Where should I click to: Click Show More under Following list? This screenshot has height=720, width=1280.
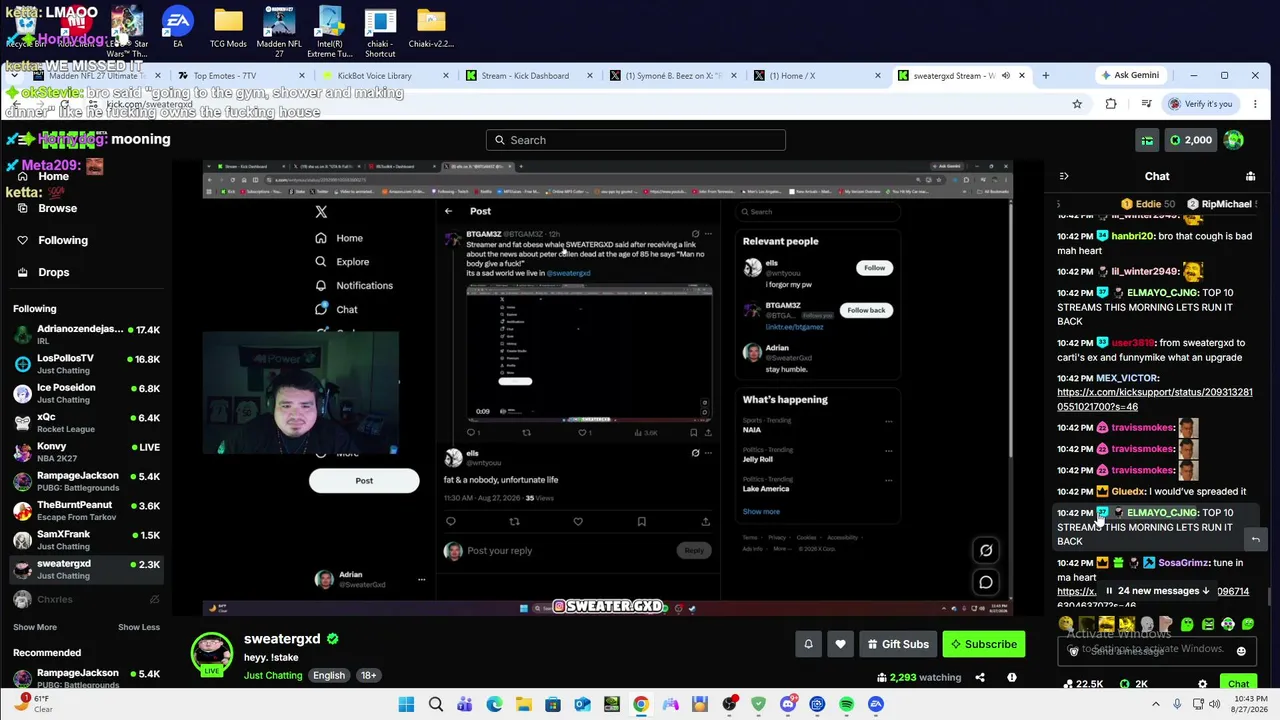35,627
